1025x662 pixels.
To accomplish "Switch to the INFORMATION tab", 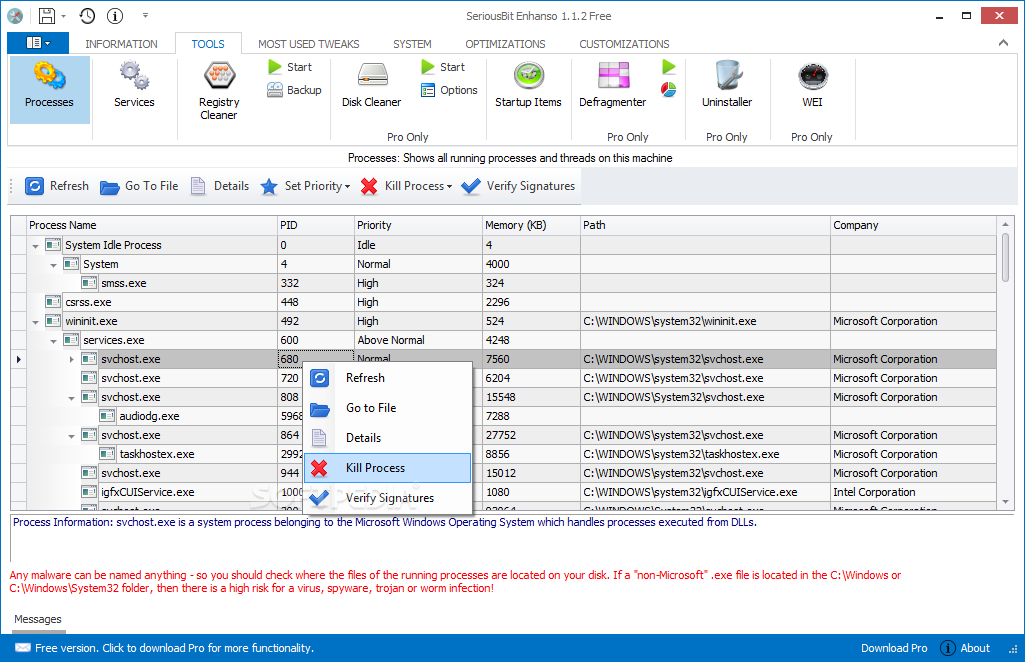I will 121,44.
